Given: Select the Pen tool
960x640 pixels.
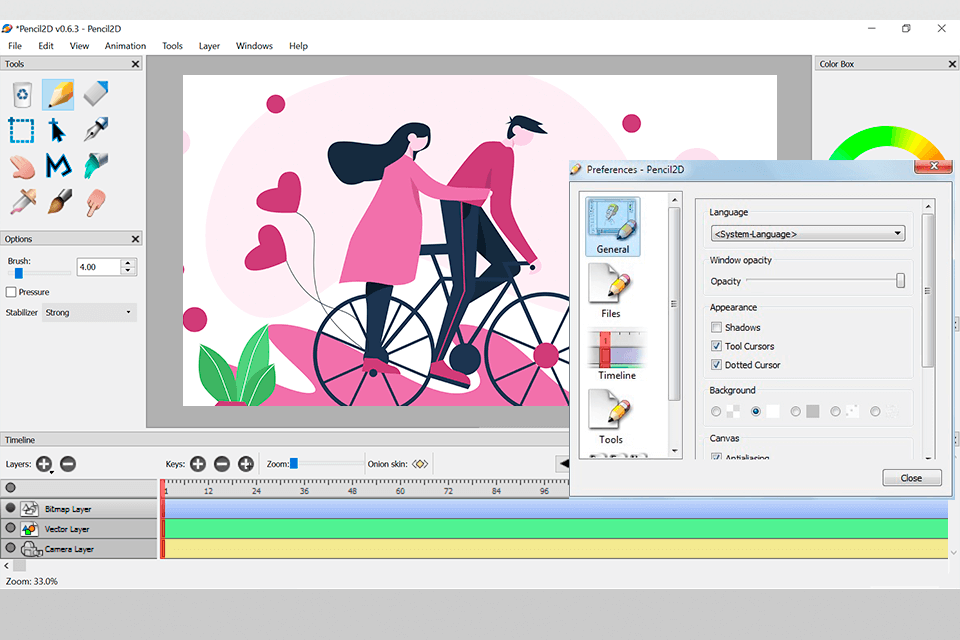Looking at the screenshot, I should tap(96, 129).
